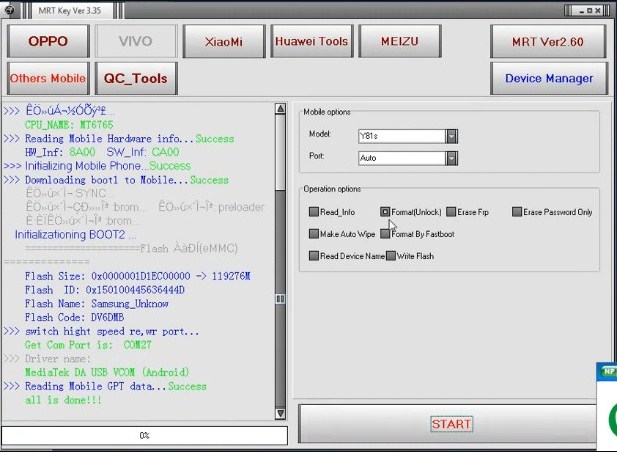617x452 pixels.
Task: Open QC_Tools section
Action: [136, 78]
